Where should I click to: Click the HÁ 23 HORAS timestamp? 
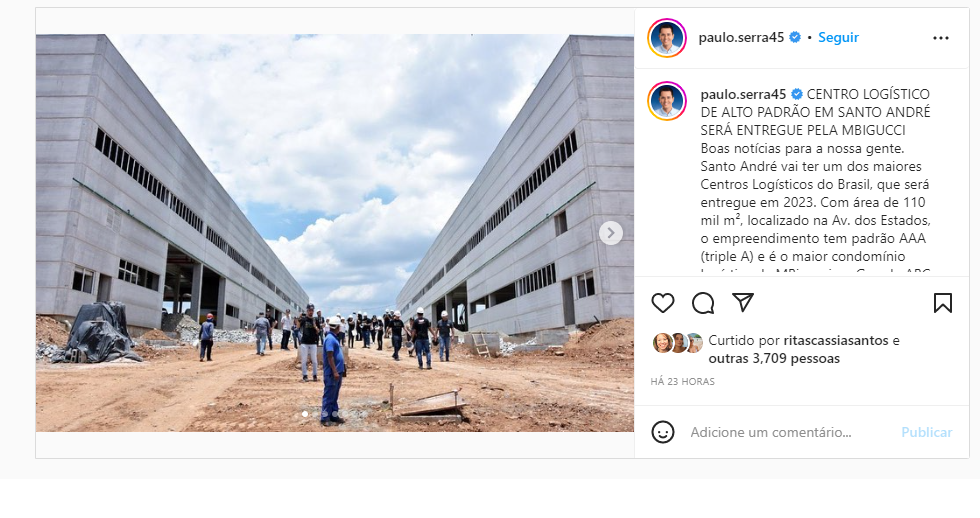coord(682,381)
